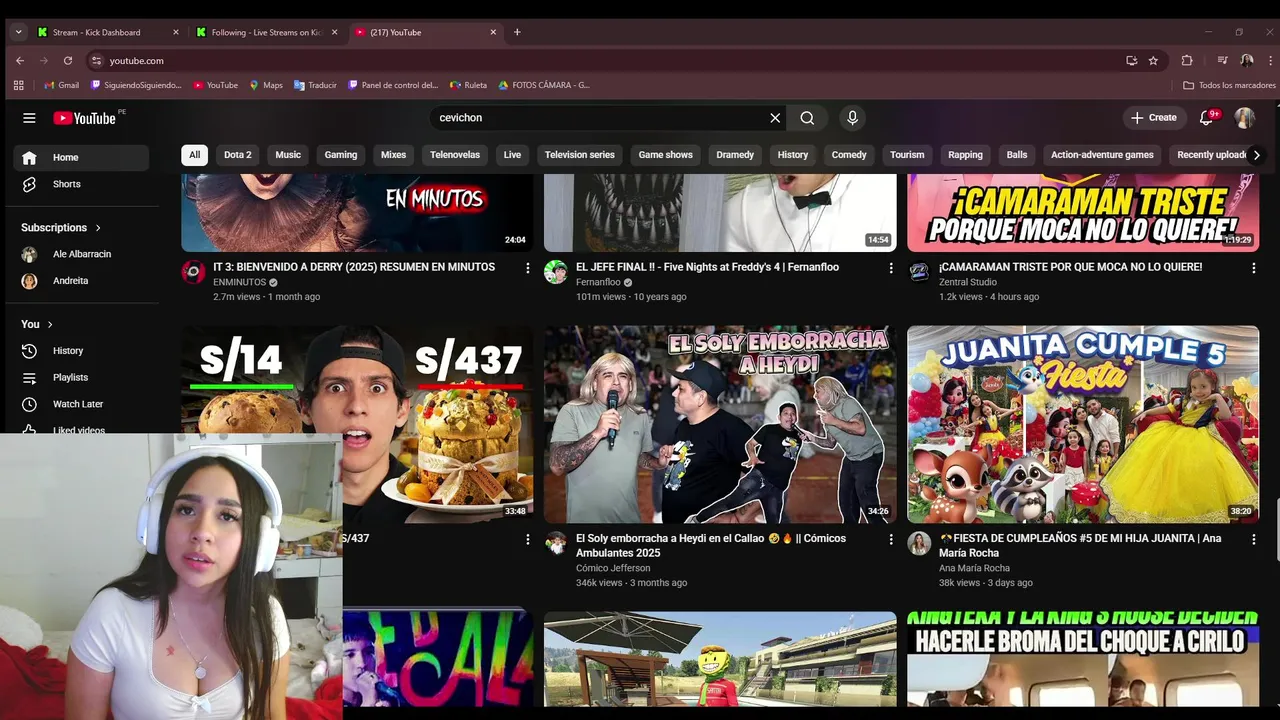The image size is (1280, 720).
Task: Expand the Subscriptions section chevron
Action: tap(98, 228)
